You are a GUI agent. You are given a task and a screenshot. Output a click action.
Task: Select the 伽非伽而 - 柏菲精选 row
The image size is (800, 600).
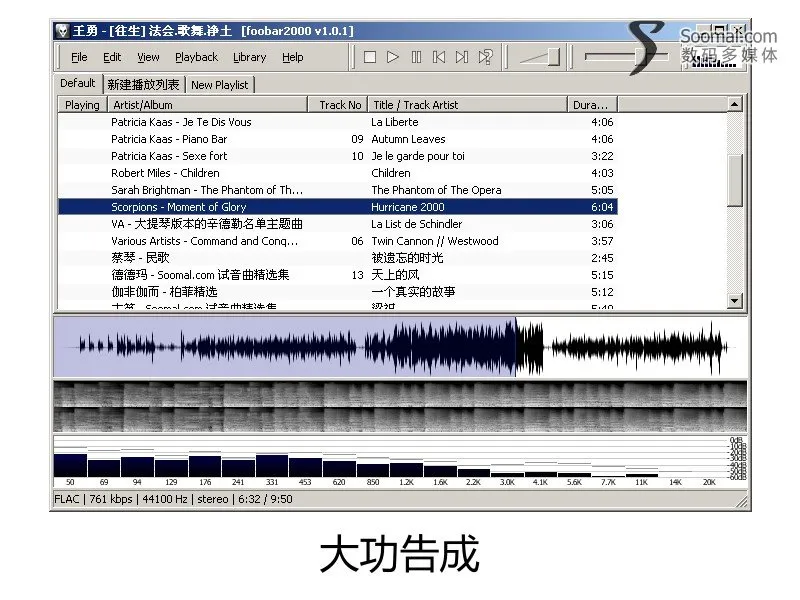pyautogui.click(x=337, y=292)
